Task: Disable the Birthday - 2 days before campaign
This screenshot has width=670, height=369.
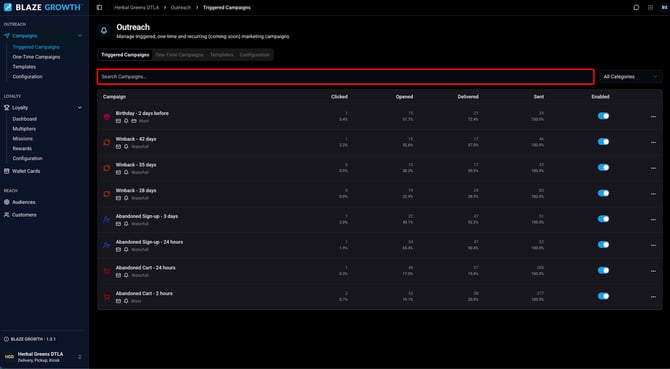Action: click(603, 116)
